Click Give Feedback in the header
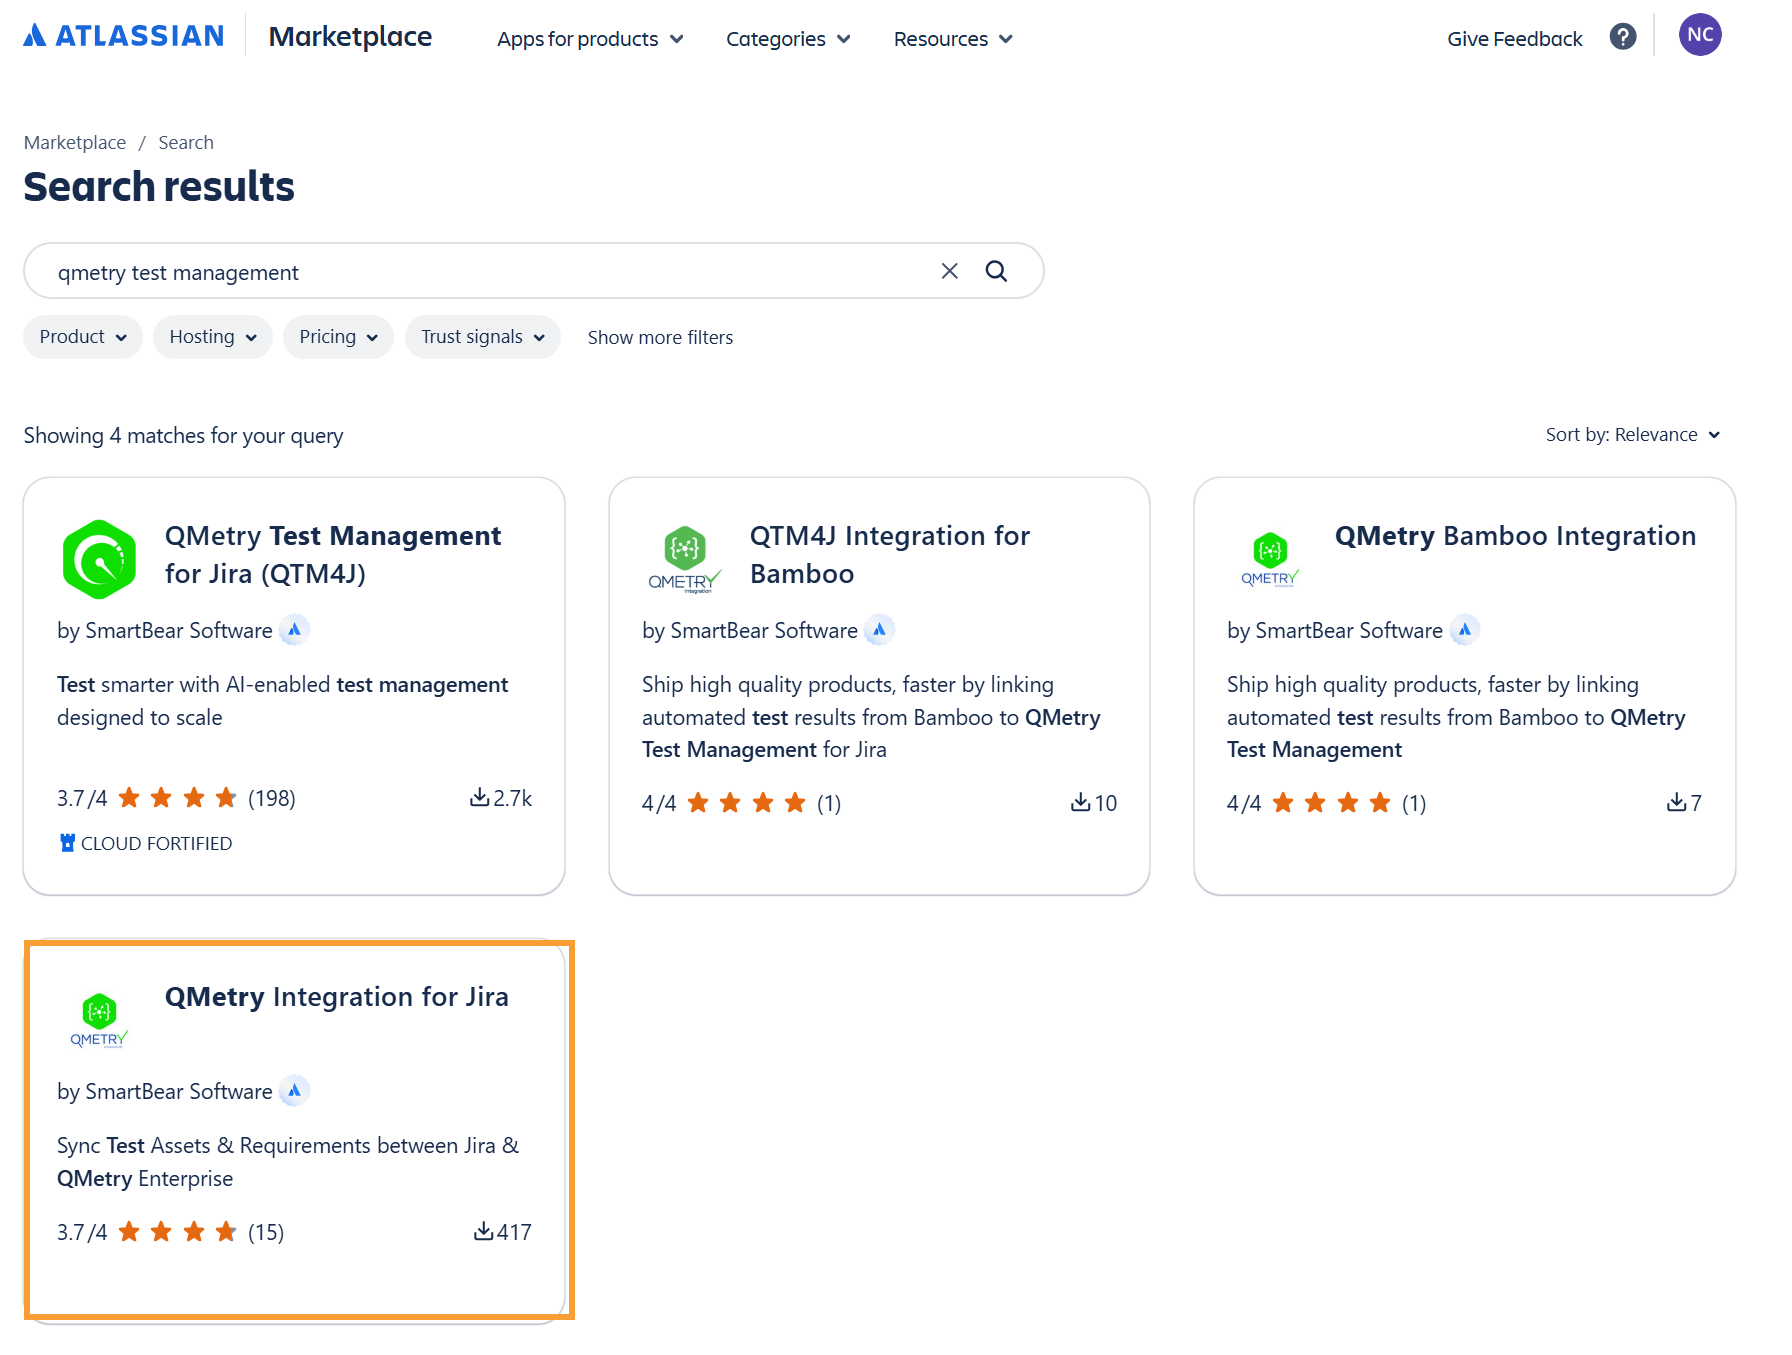The height and width of the screenshot is (1355, 1792). 1515,39
